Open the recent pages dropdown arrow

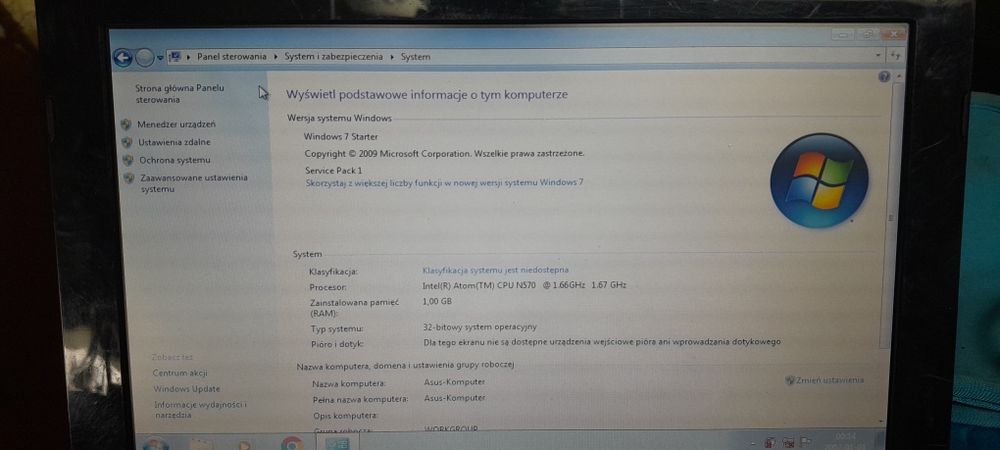tap(159, 58)
